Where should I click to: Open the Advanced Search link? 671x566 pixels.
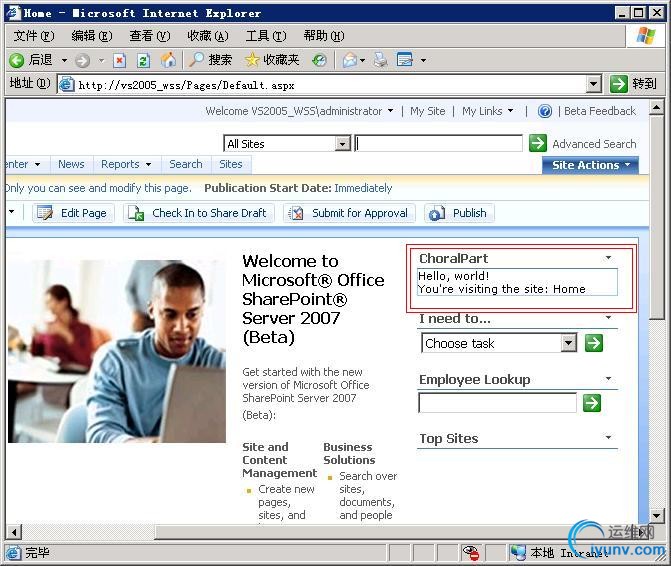594,144
